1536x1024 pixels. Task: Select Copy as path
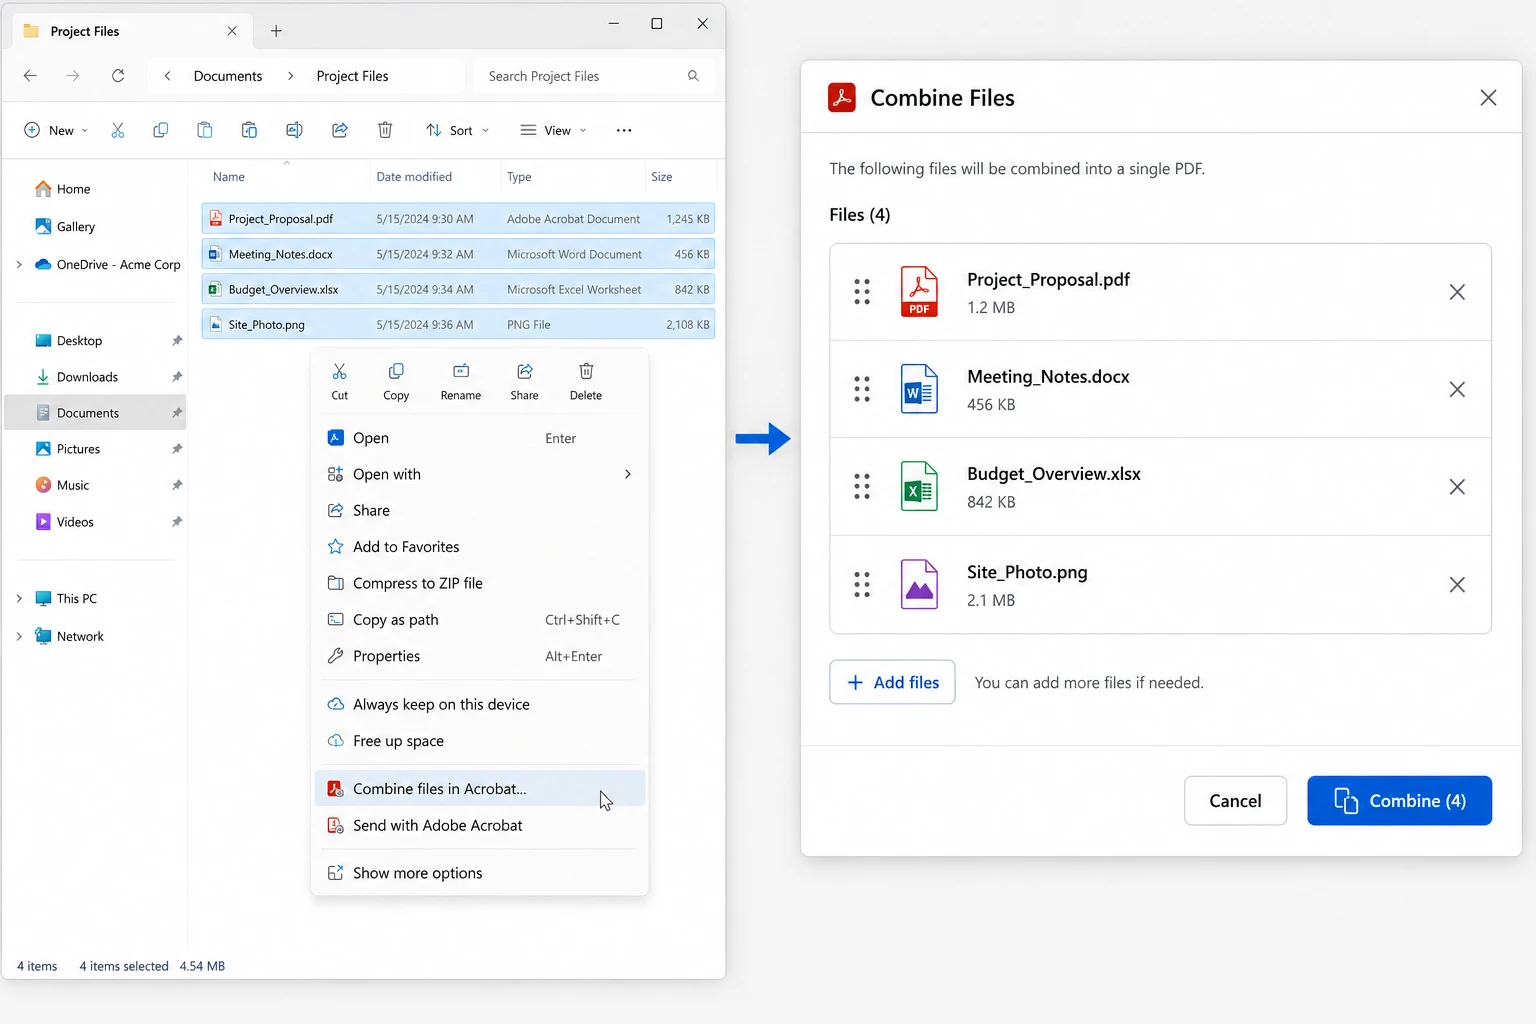click(x=480, y=620)
